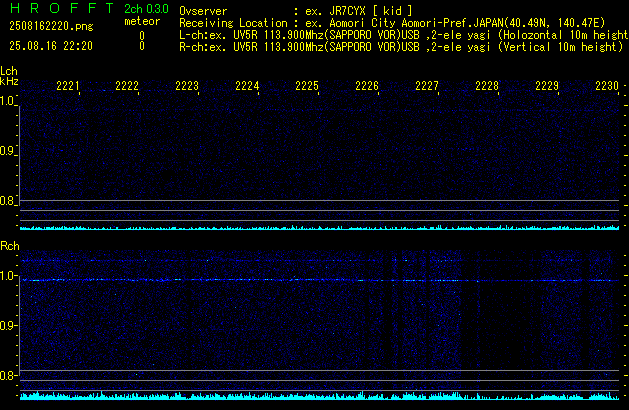Click time marker 2222
Viewport: 629px width, 410px height.
[127, 86]
